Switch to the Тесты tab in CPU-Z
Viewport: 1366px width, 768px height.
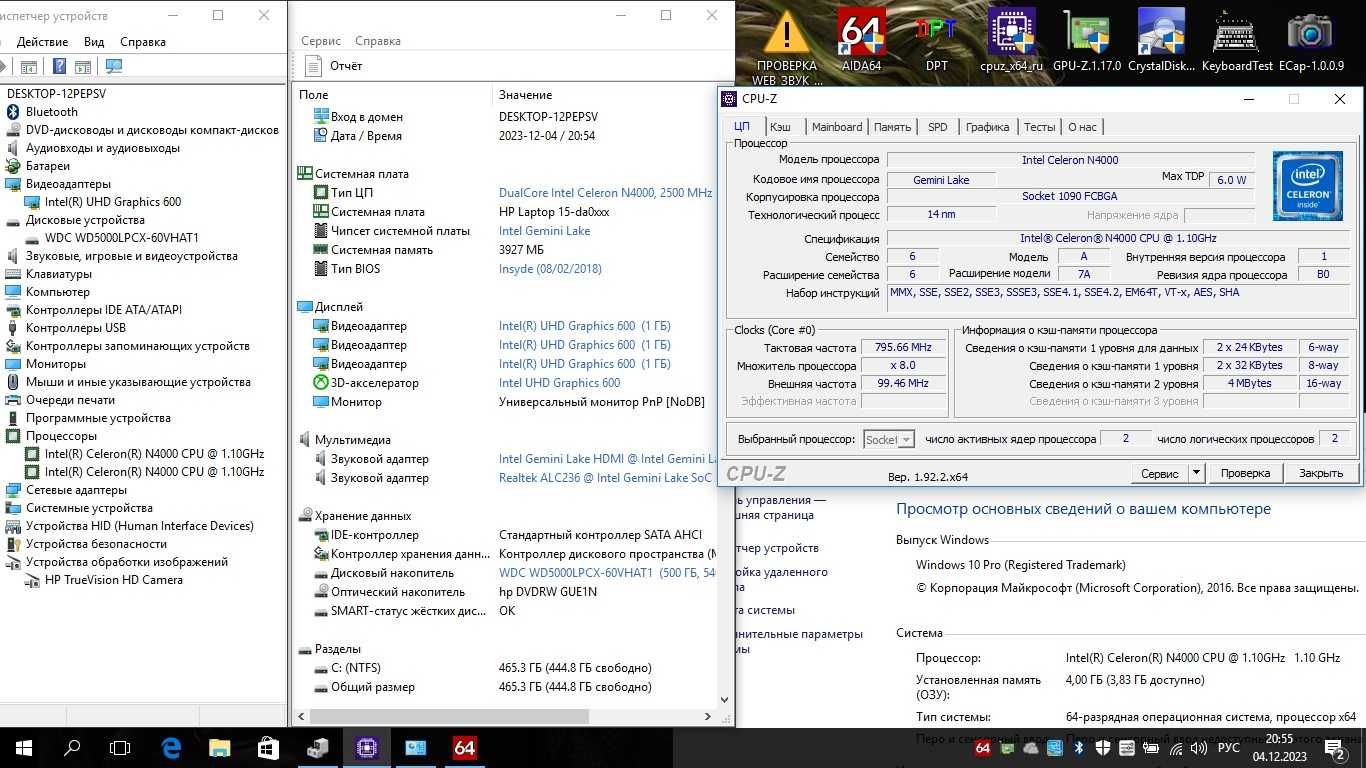(x=1039, y=127)
